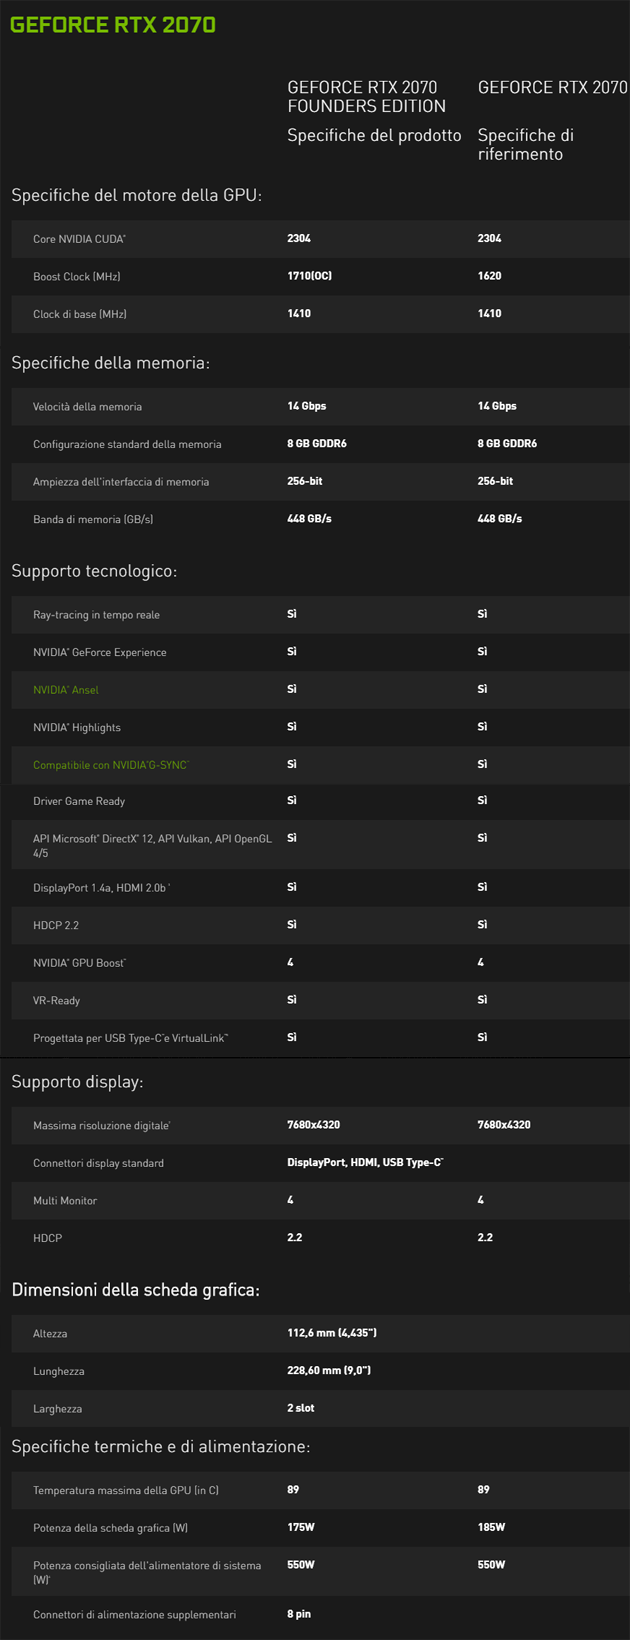Viewport: 630px width, 1640px height.
Task: Select the Ray-tracing in tempo reale row
Action: click(96, 615)
